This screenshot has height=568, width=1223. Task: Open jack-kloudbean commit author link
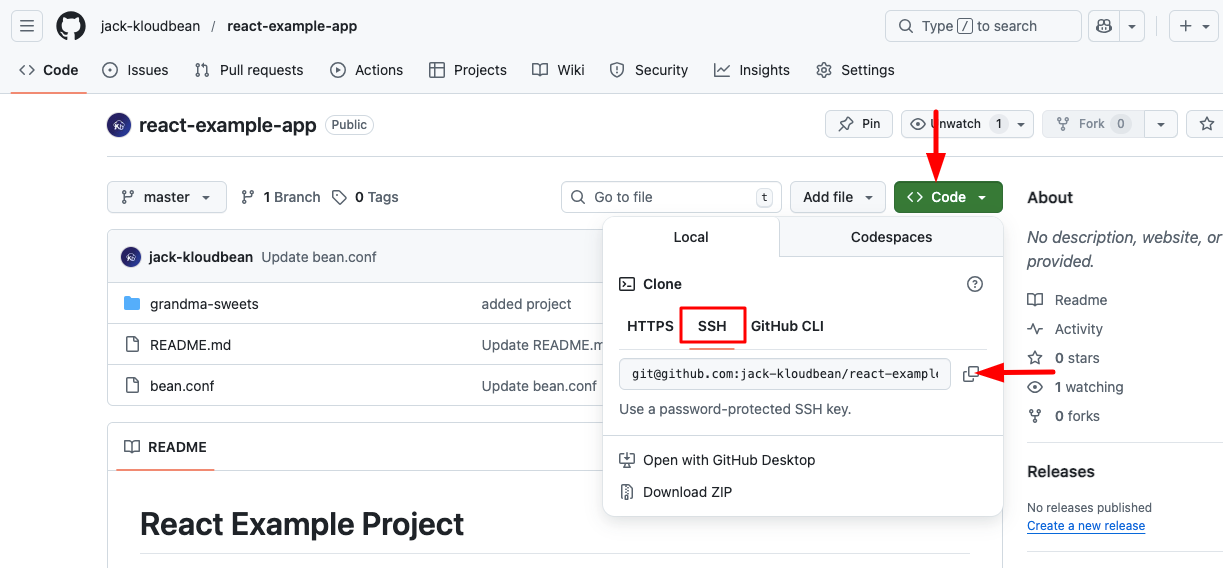[x=201, y=257]
